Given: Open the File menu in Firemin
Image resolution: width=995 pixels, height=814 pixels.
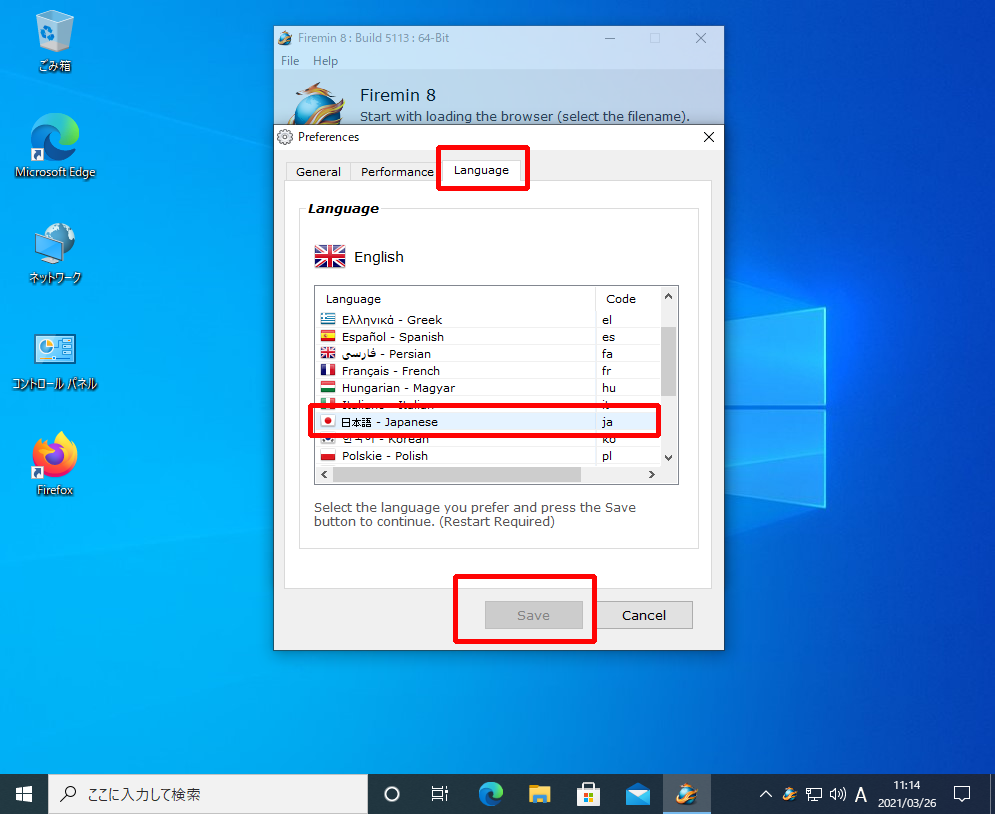Looking at the screenshot, I should tap(290, 61).
